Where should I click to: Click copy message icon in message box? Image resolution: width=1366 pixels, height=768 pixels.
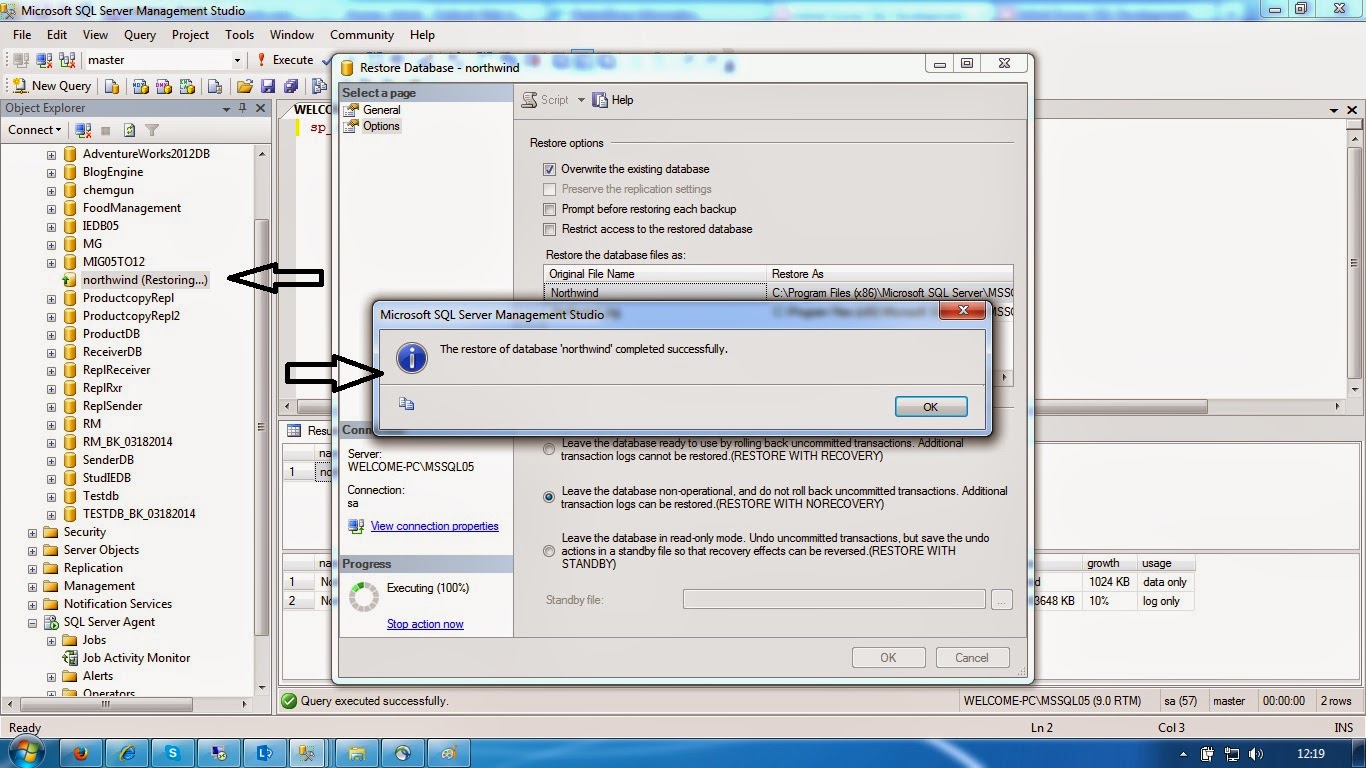click(406, 404)
